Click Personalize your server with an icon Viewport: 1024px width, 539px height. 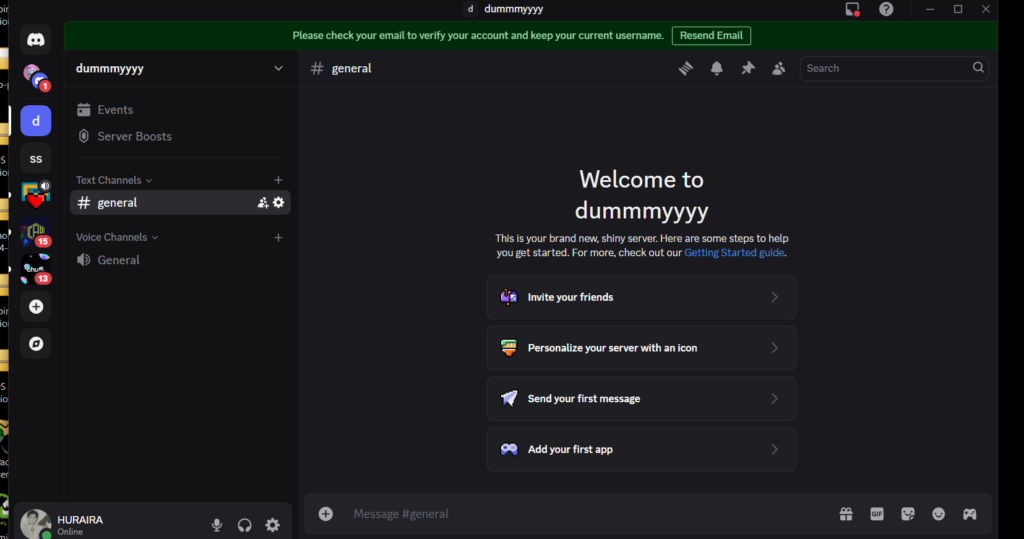(641, 348)
